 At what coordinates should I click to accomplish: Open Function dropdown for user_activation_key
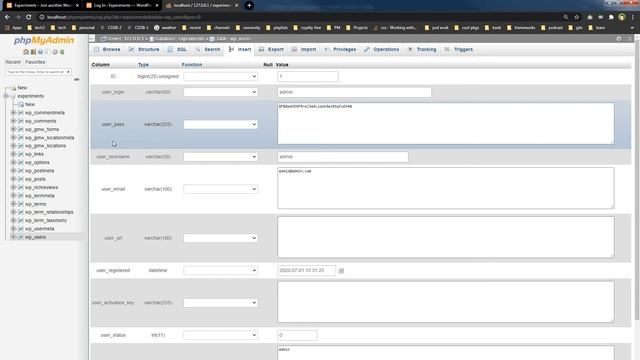pos(220,303)
